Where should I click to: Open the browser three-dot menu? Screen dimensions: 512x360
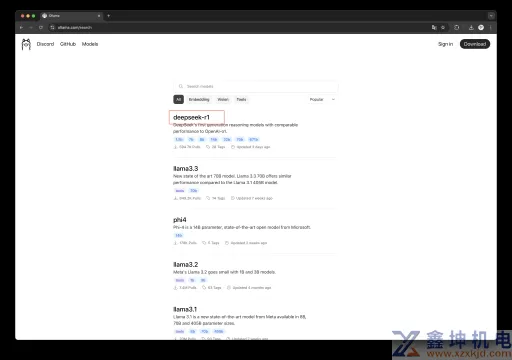tap(490, 27)
